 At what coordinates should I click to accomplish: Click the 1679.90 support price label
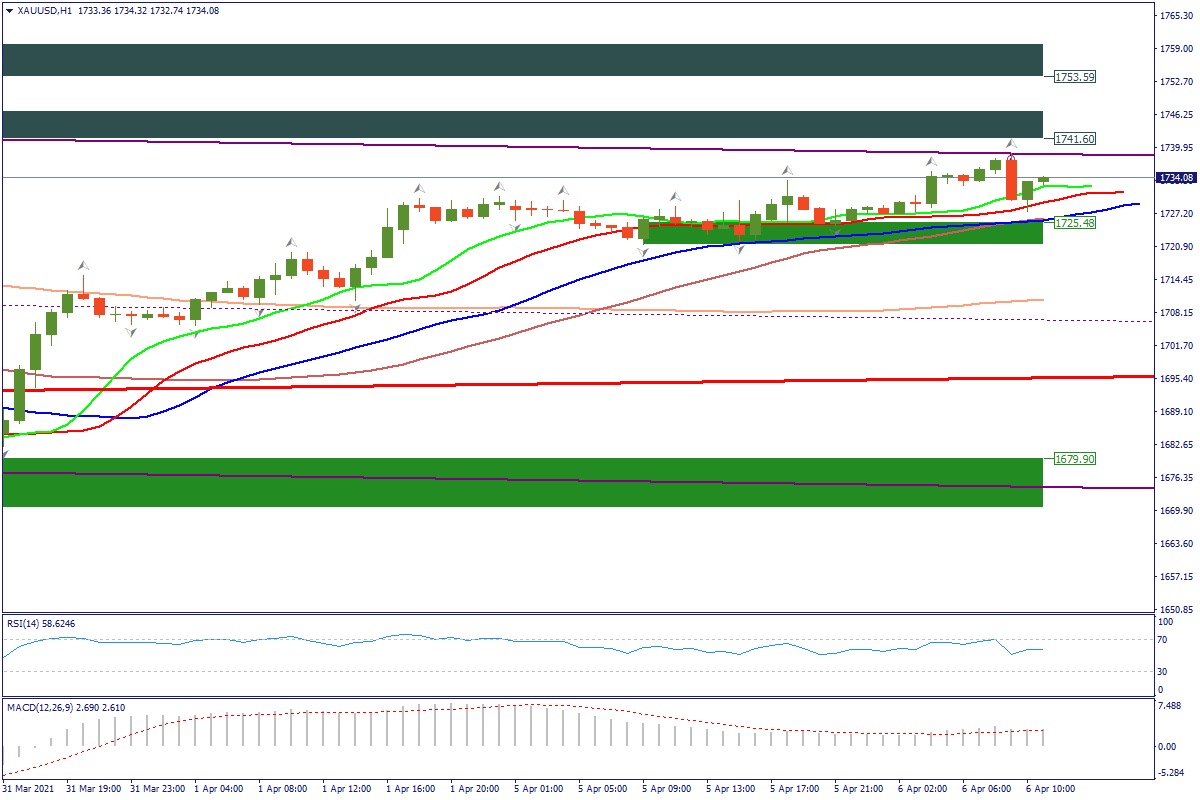coord(1075,459)
